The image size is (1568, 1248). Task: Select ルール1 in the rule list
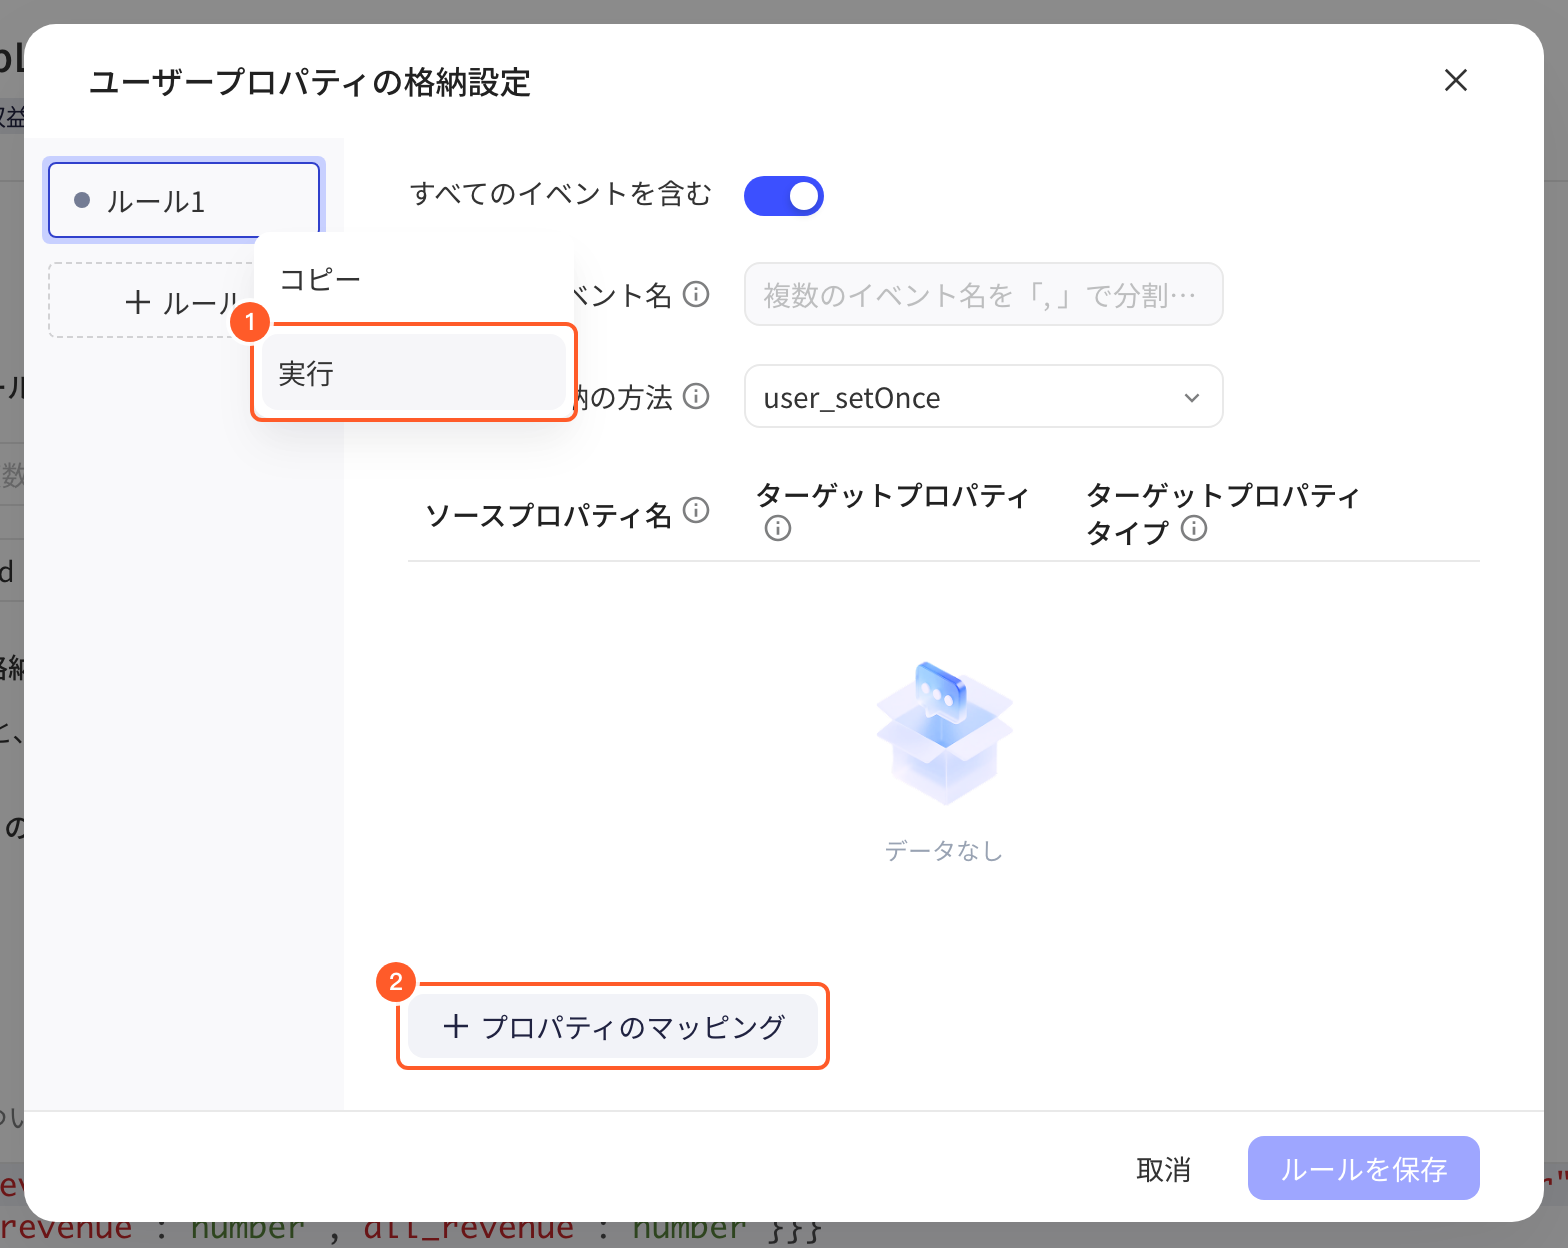tap(184, 201)
